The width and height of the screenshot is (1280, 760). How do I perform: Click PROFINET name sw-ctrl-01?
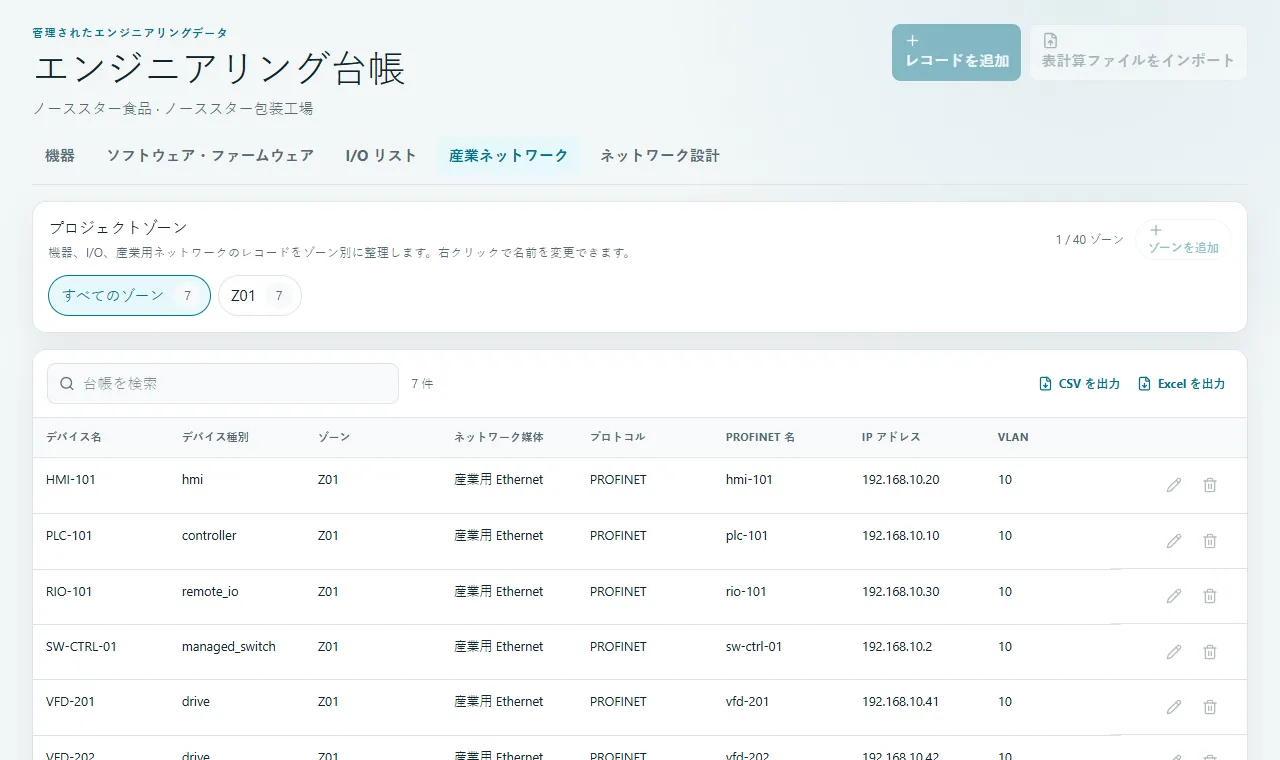click(754, 647)
